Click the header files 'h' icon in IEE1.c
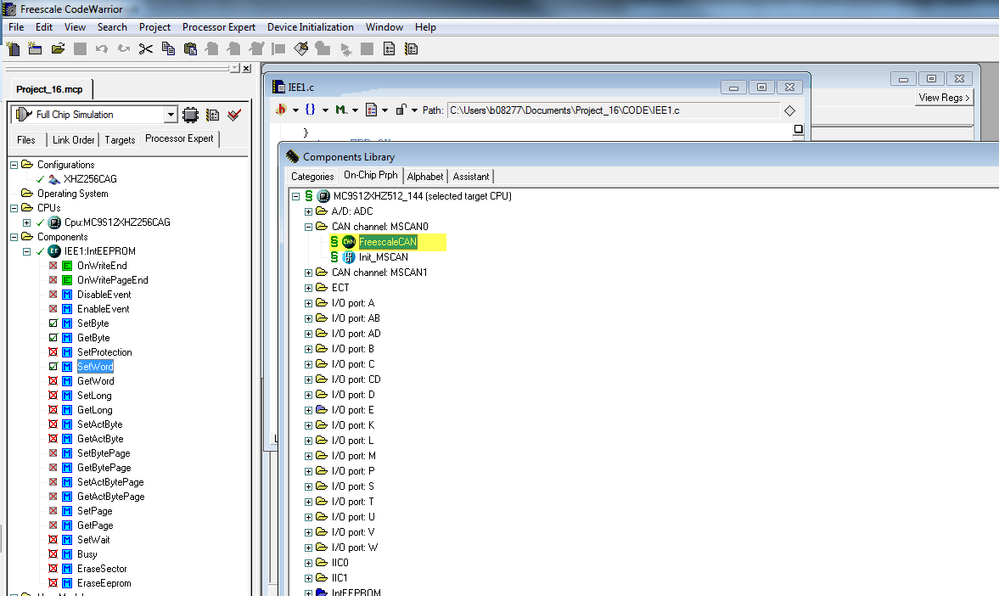 coord(281,110)
